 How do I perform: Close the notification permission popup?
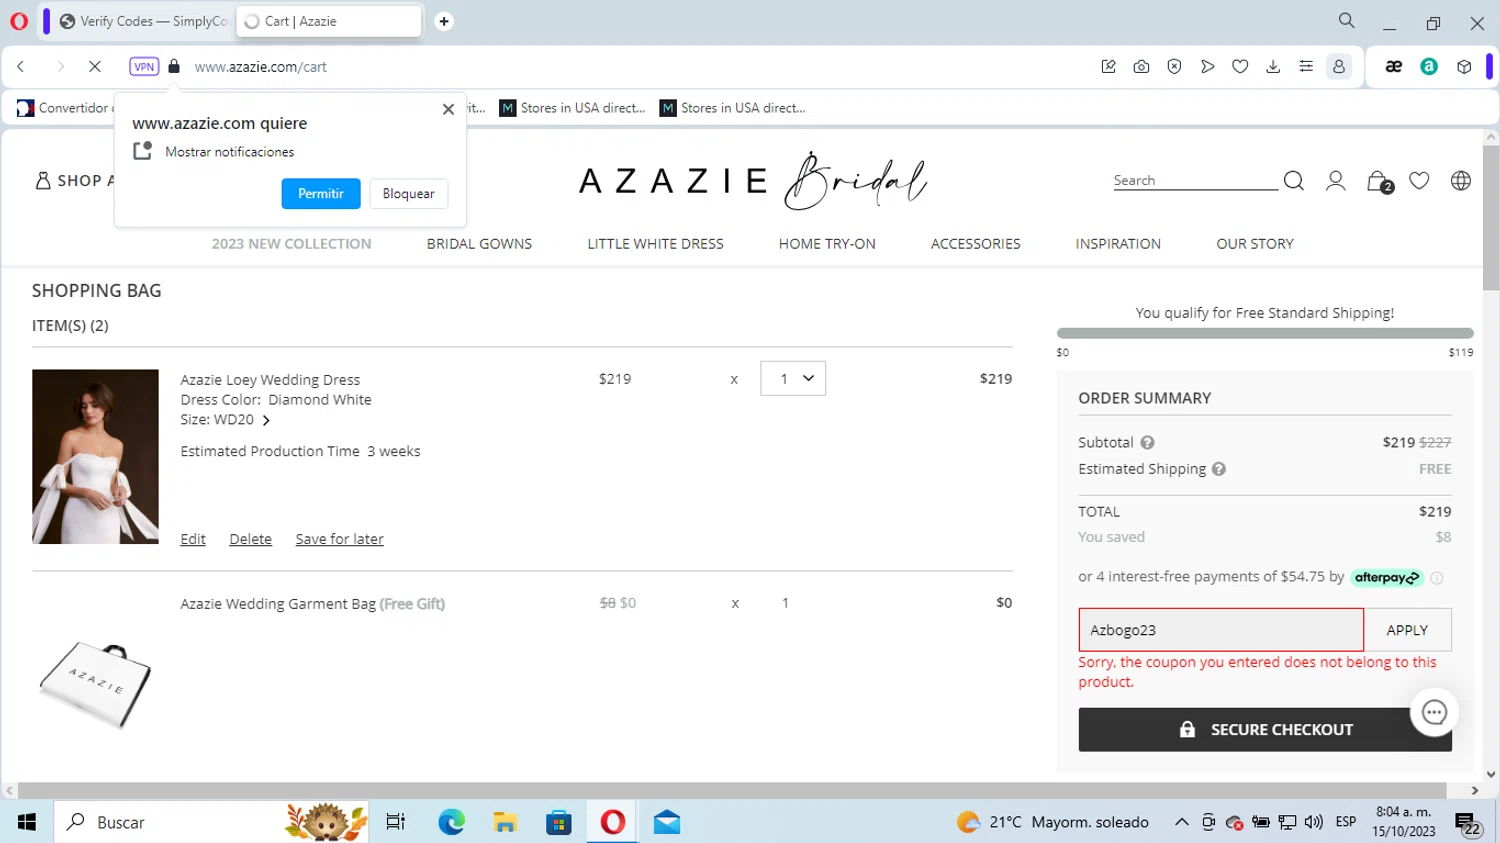(448, 109)
